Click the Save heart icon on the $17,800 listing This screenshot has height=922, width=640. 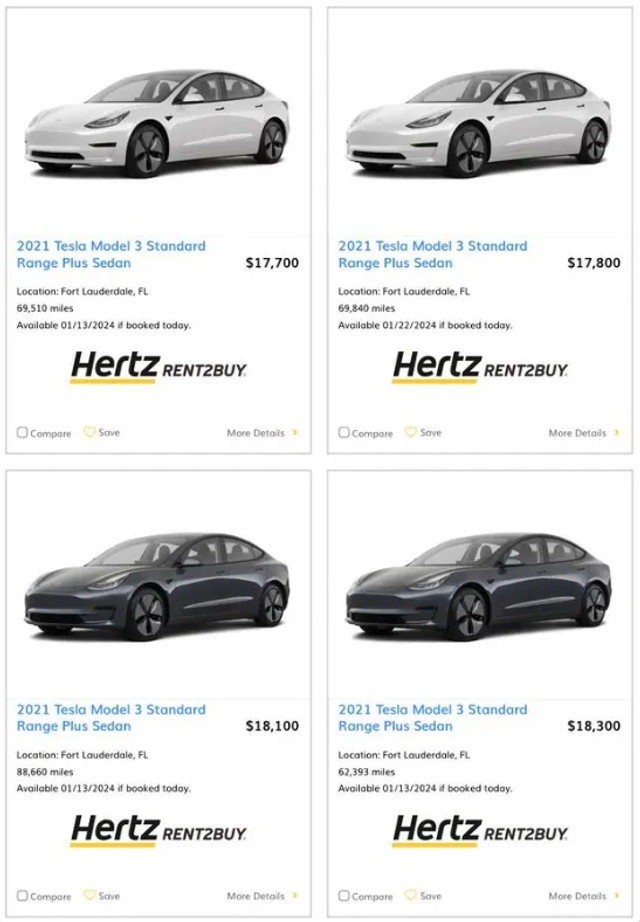[412, 432]
